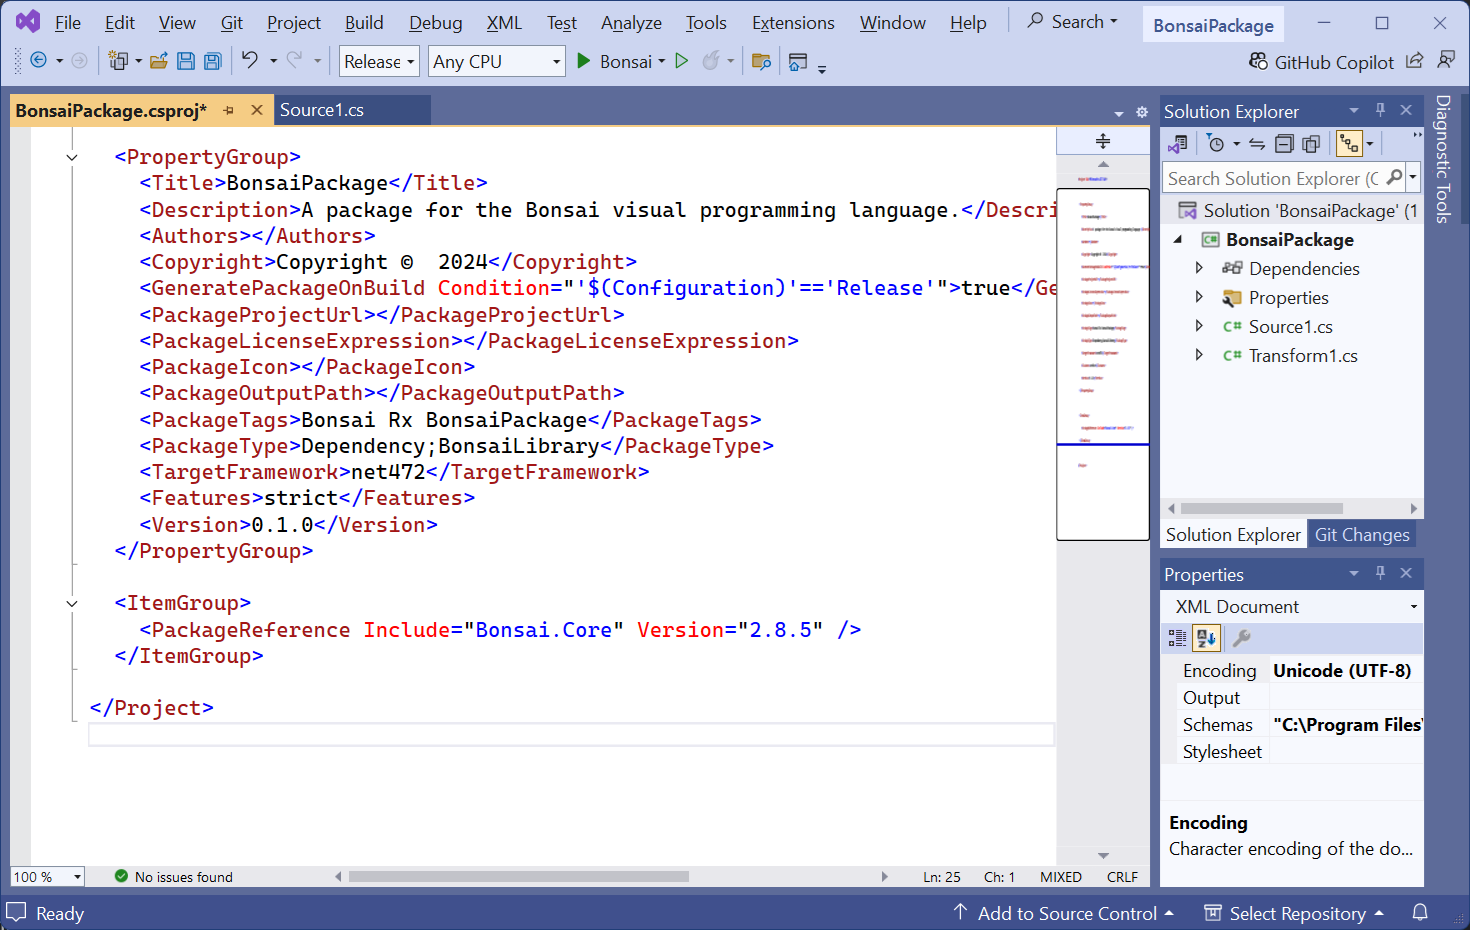Viewport: 1470px width, 930px height.
Task: Click the split editor handle above scrollbar
Action: pyautogui.click(x=1103, y=141)
